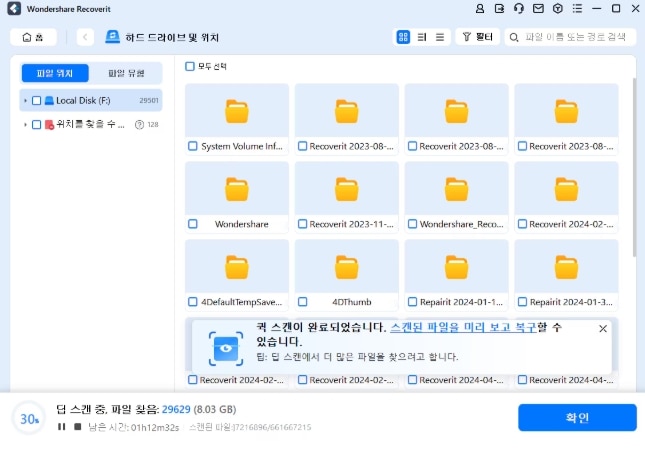Viewport: 645px width, 453px height.
Task: Click the remaining time 01h12m32s text
Action: point(155,428)
